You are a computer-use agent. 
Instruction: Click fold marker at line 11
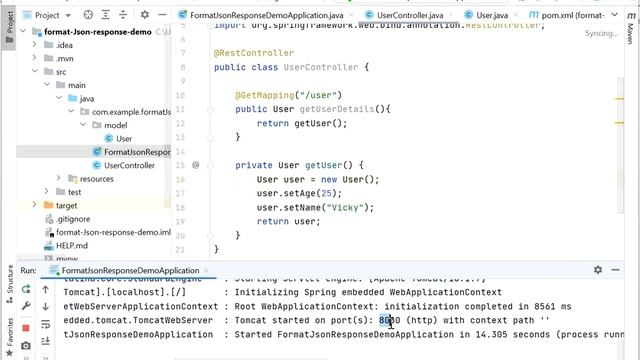click(x=210, y=109)
